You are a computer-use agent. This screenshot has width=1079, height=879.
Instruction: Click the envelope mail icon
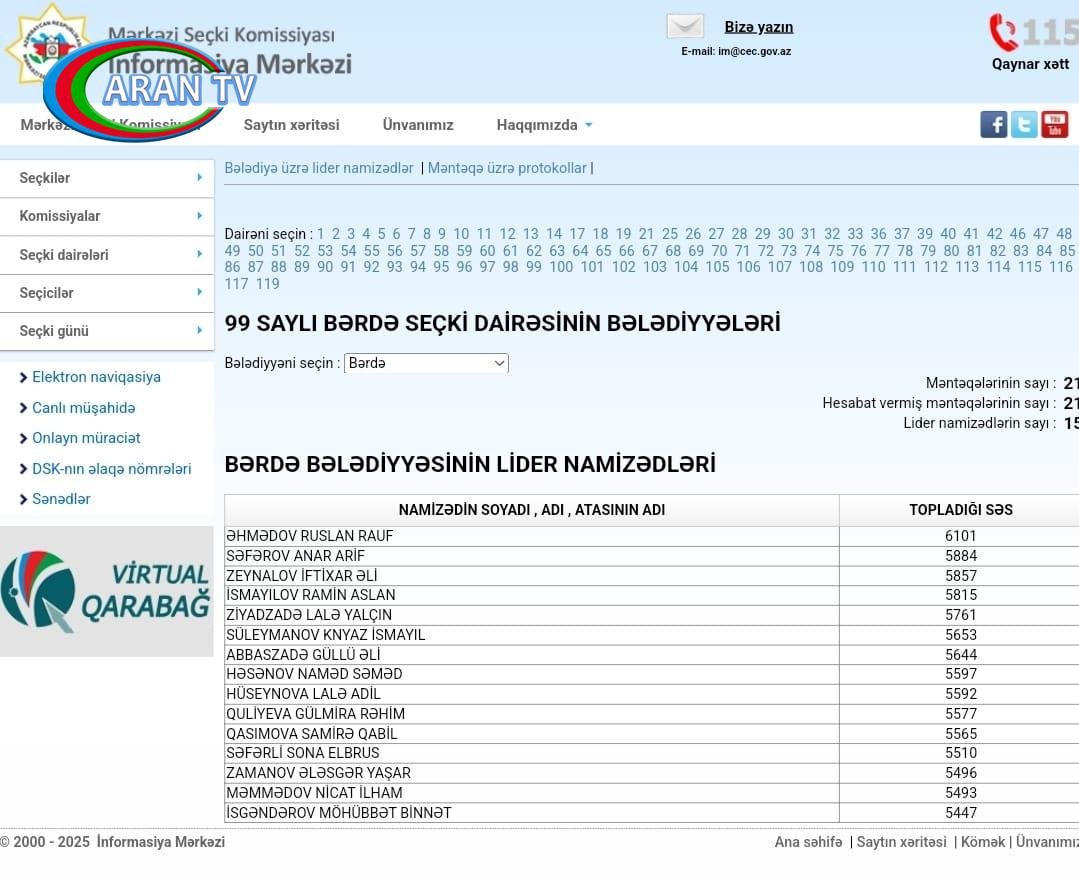coord(685,27)
